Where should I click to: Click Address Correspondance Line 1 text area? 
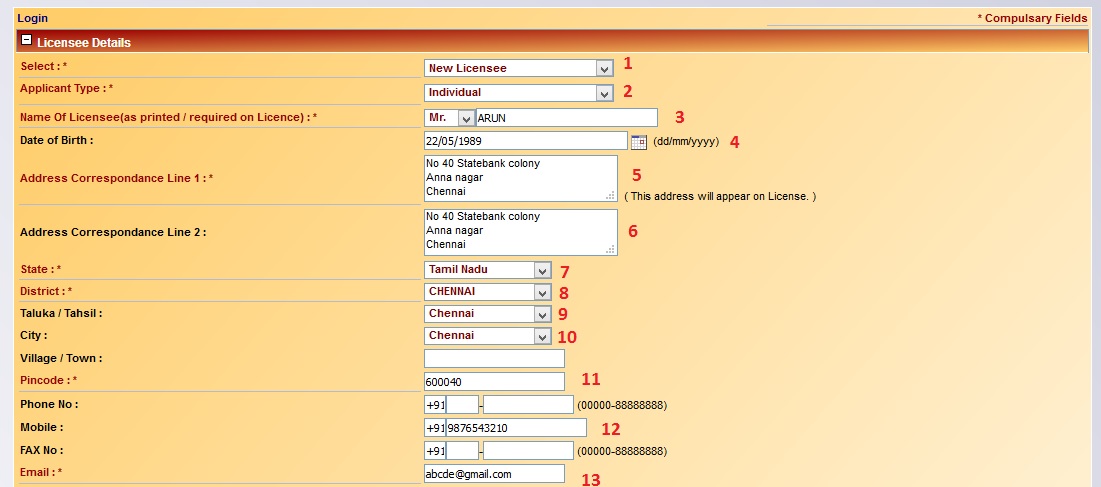pos(520,178)
